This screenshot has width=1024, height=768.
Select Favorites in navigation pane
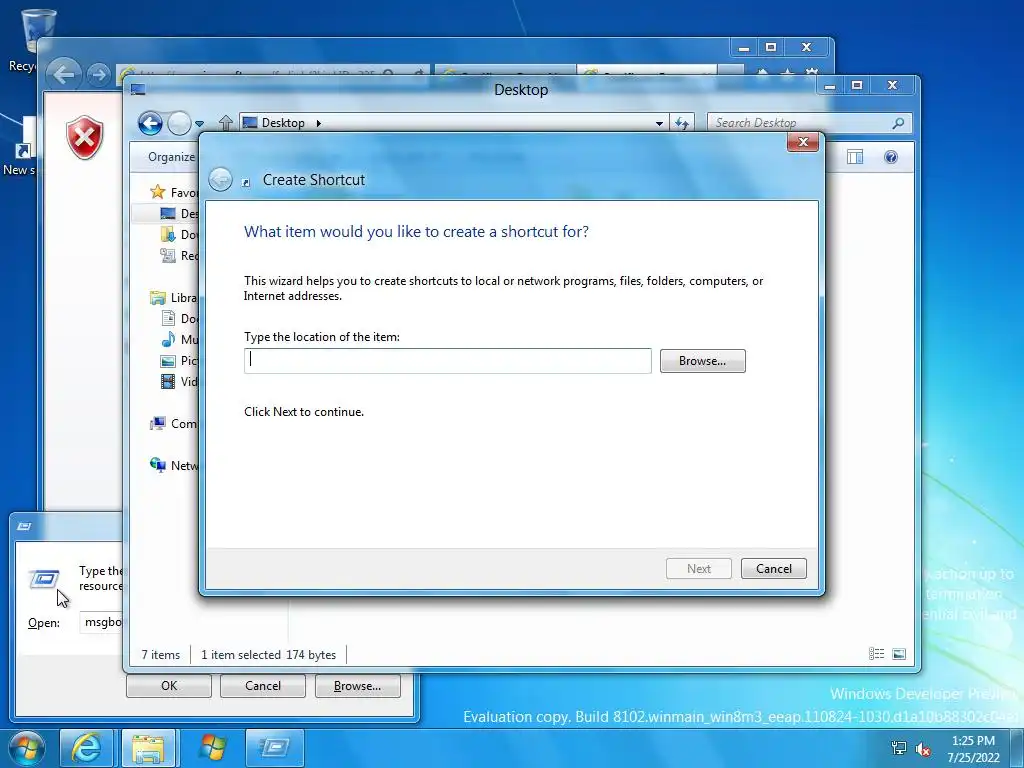coord(174,192)
